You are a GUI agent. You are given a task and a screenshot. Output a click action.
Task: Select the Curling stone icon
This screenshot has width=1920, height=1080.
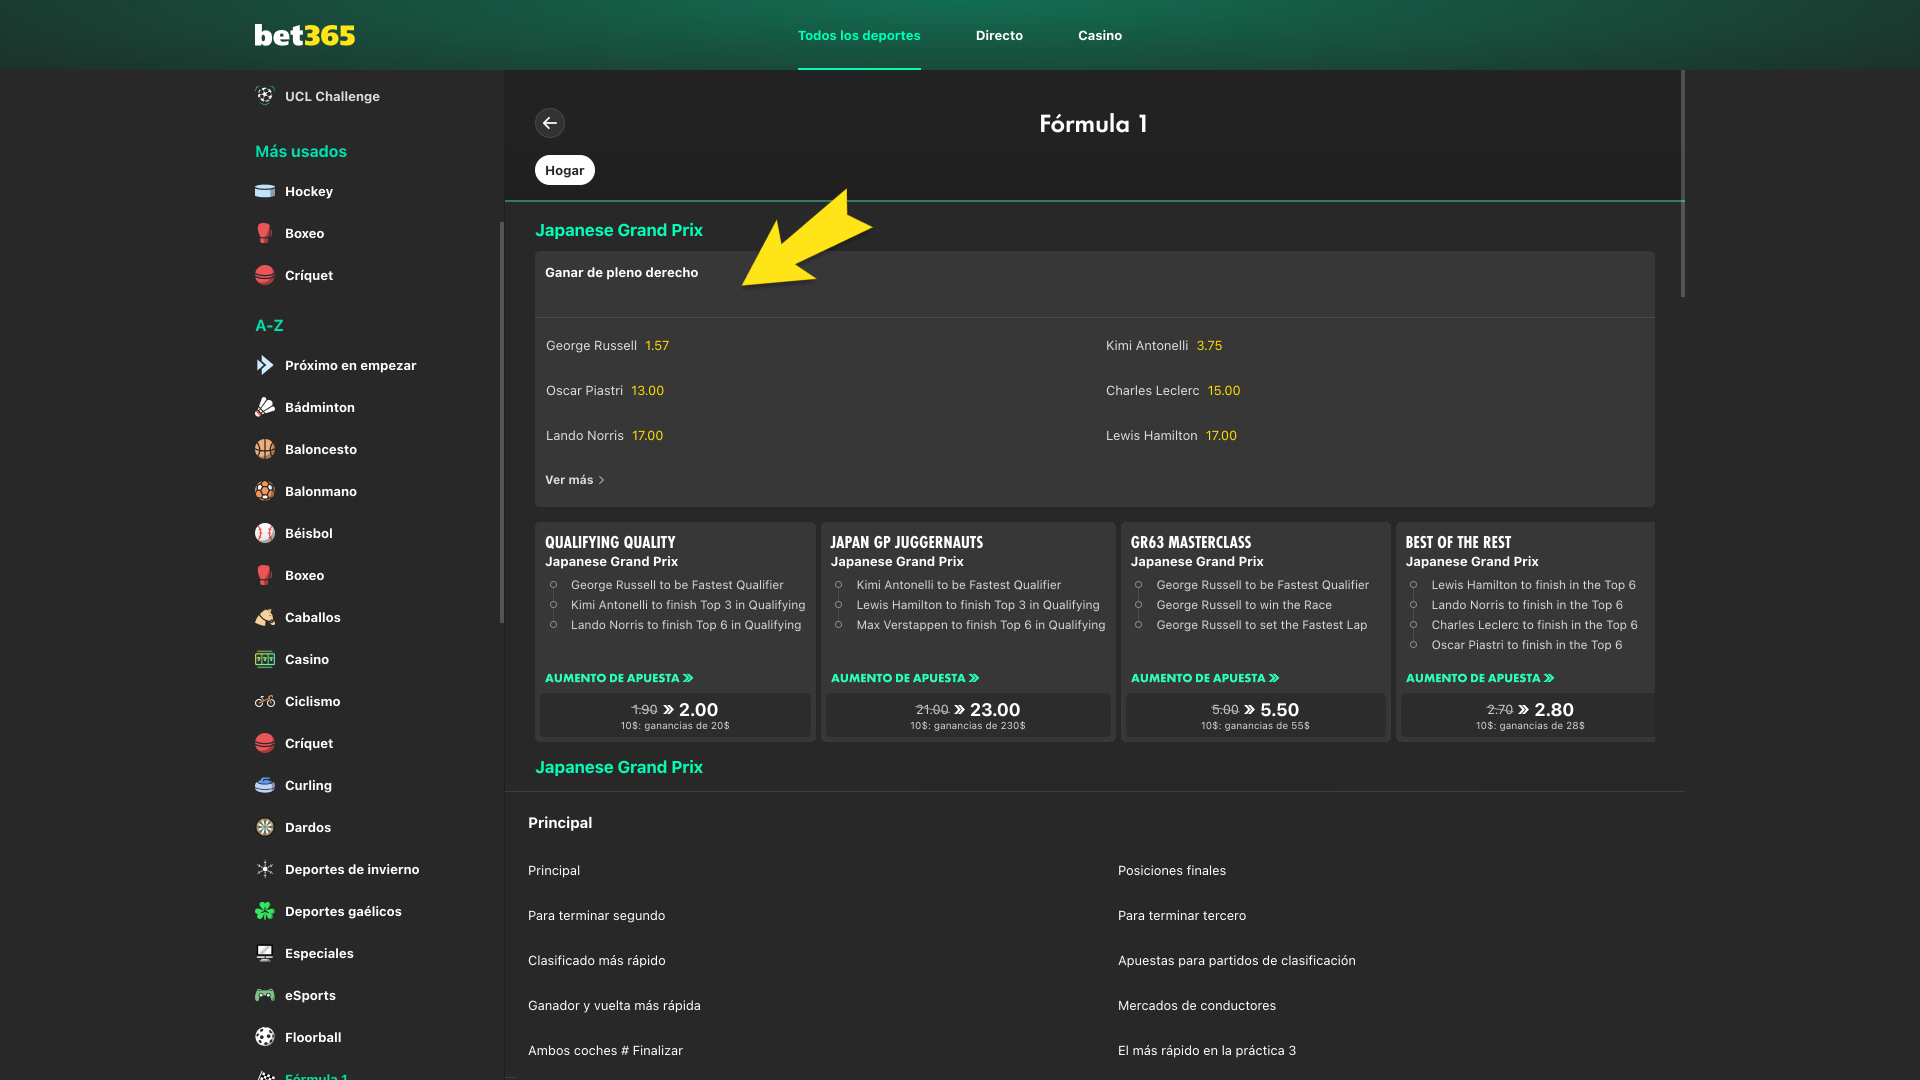coord(265,785)
